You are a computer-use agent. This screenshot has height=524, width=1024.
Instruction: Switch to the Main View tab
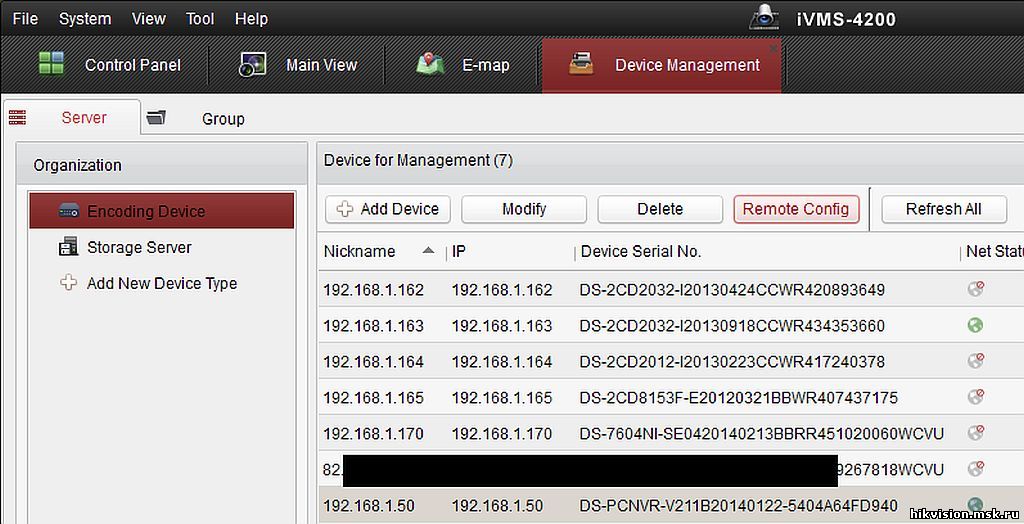(297, 65)
